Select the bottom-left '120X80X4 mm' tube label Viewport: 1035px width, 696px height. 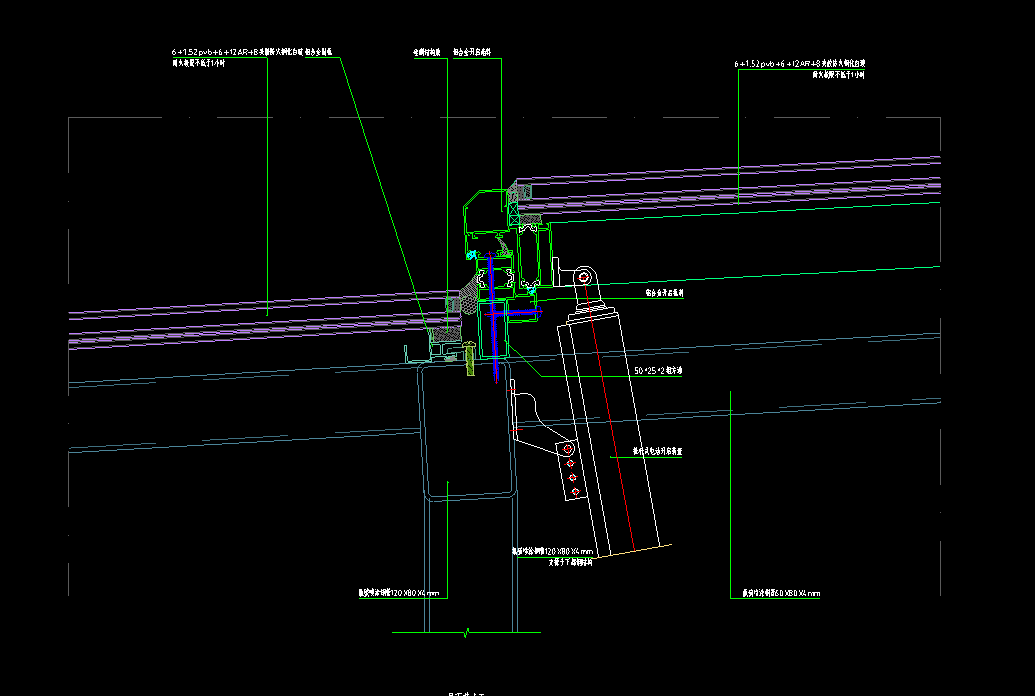pos(399,593)
